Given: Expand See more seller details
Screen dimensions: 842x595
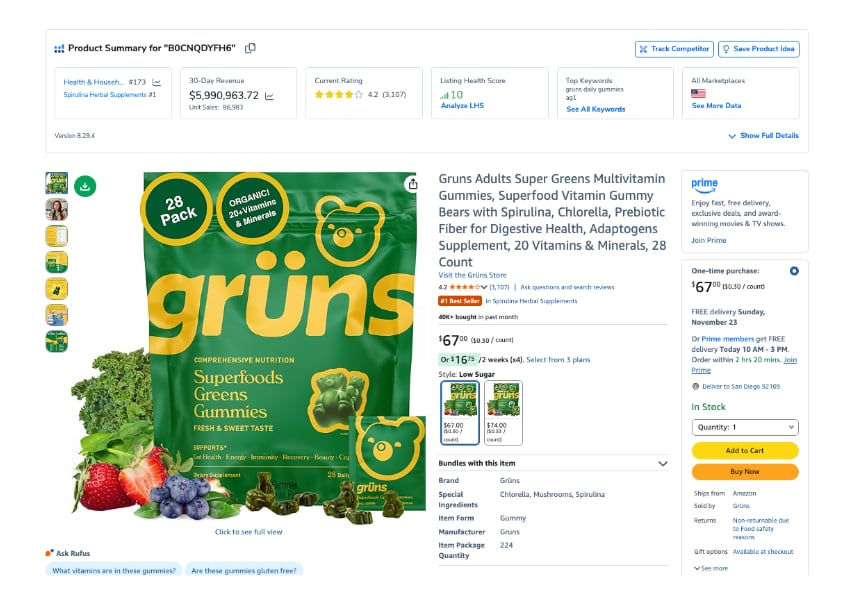Looking at the screenshot, I should (x=711, y=568).
